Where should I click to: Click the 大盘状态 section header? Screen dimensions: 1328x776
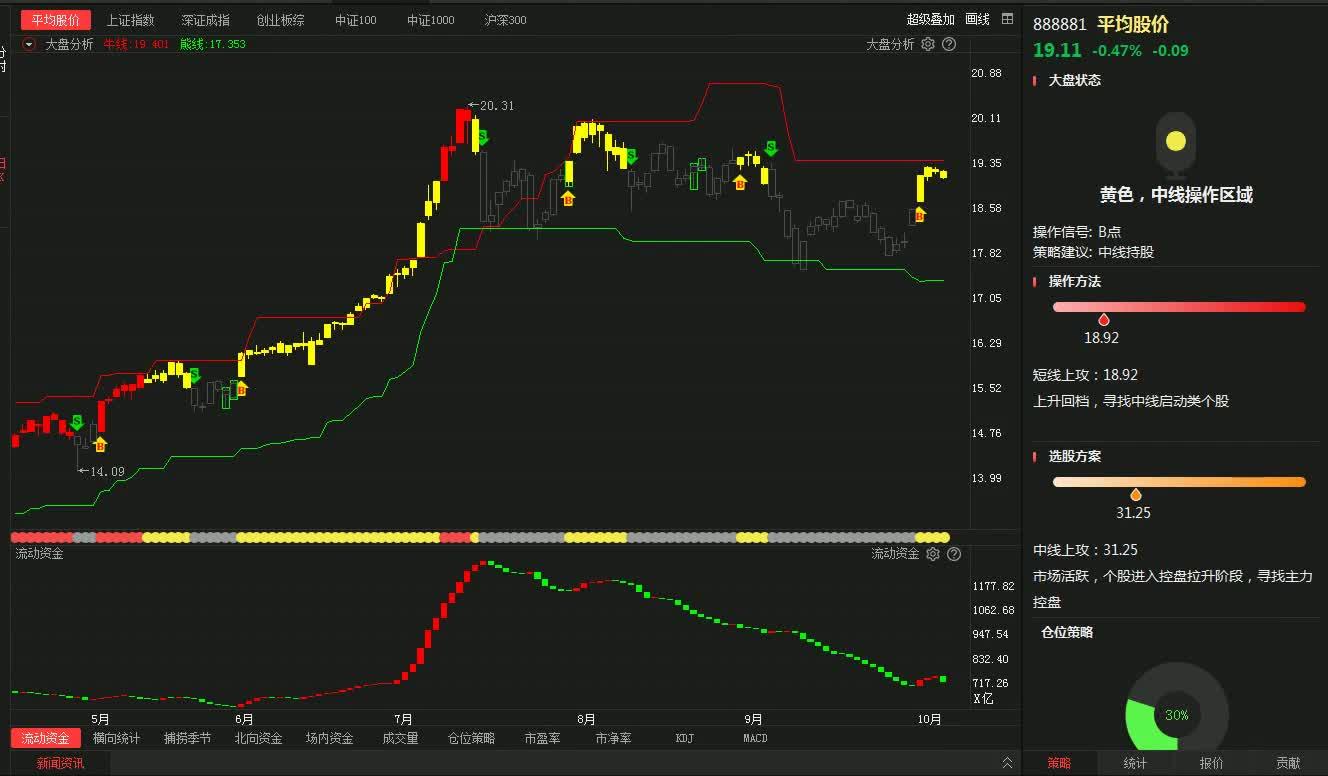coord(1074,80)
